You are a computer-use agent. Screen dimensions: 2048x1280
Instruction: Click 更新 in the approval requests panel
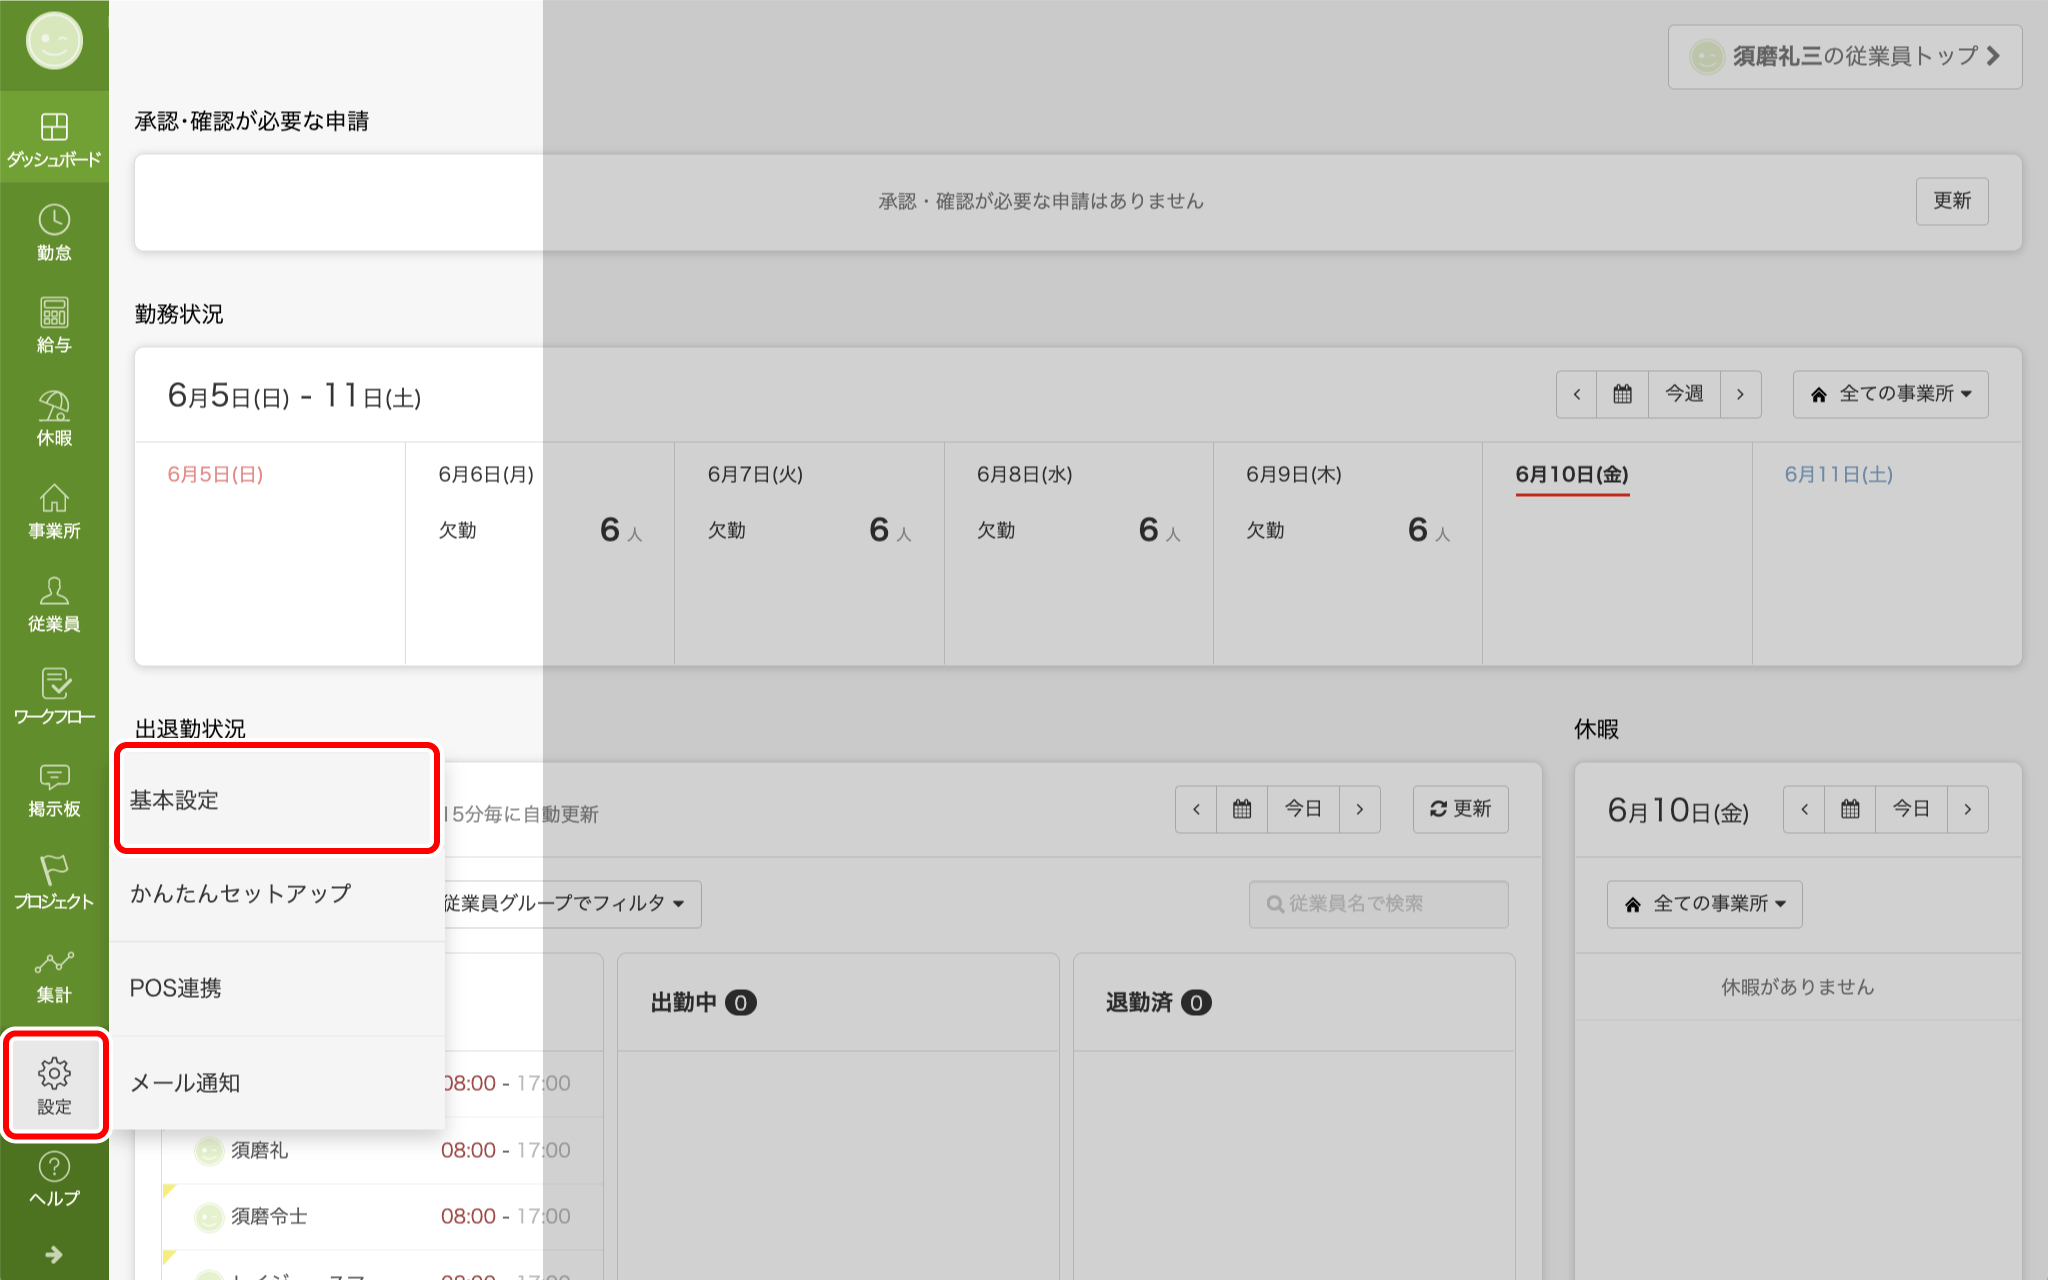coord(1951,201)
